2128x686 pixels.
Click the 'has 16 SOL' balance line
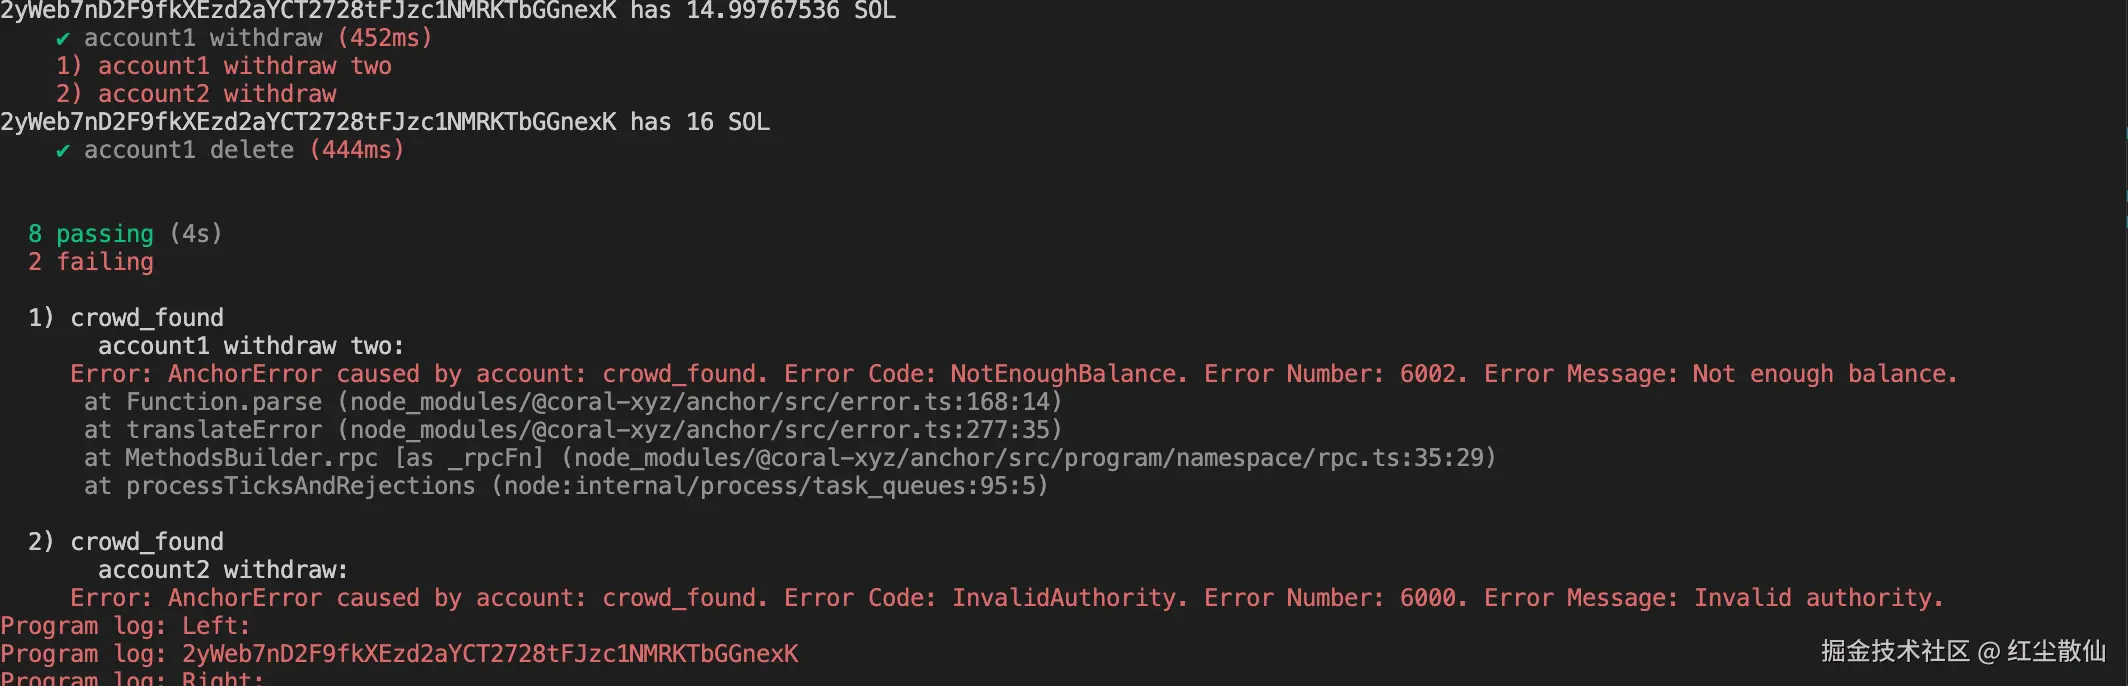[x=699, y=122]
